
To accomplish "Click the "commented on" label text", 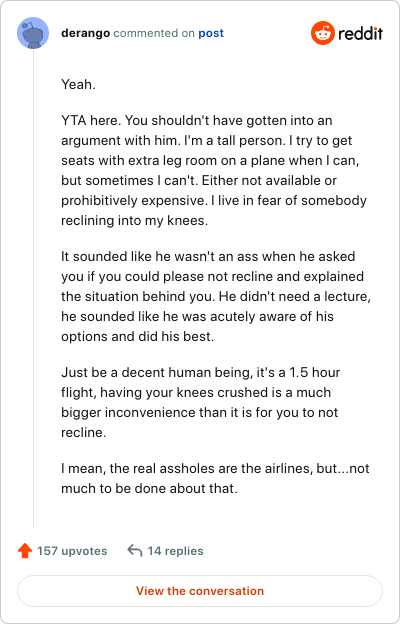I will click(x=154, y=33).
